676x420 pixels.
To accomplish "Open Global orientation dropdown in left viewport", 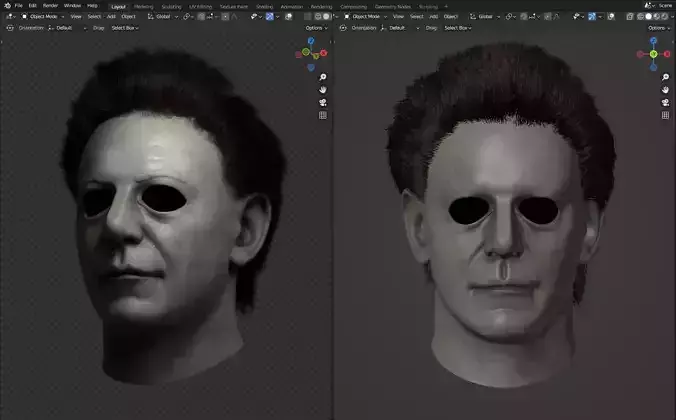I will (x=163, y=16).
